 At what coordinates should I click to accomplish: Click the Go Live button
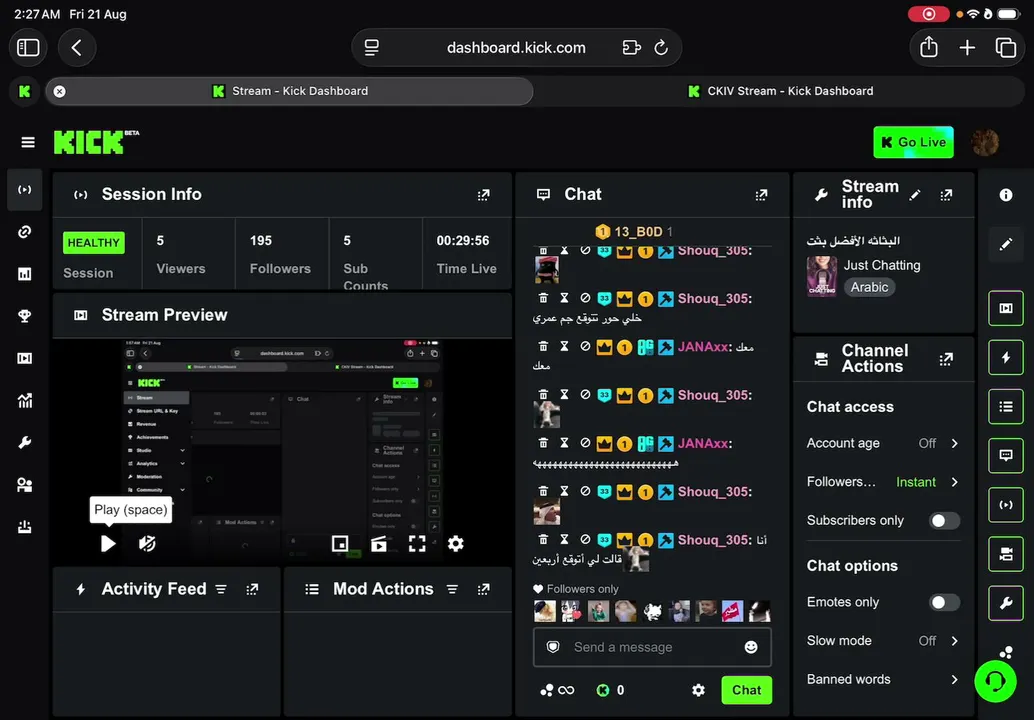pyautogui.click(x=913, y=142)
